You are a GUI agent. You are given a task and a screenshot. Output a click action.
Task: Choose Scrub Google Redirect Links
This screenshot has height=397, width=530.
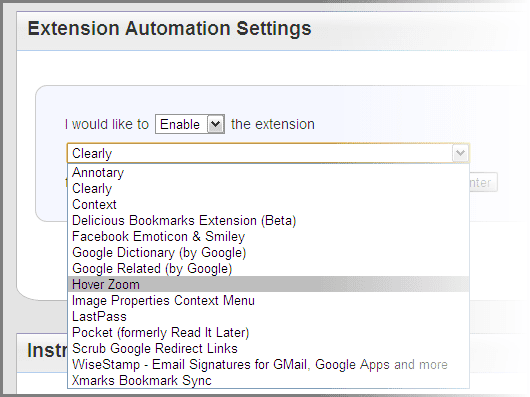click(x=268, y=349)
